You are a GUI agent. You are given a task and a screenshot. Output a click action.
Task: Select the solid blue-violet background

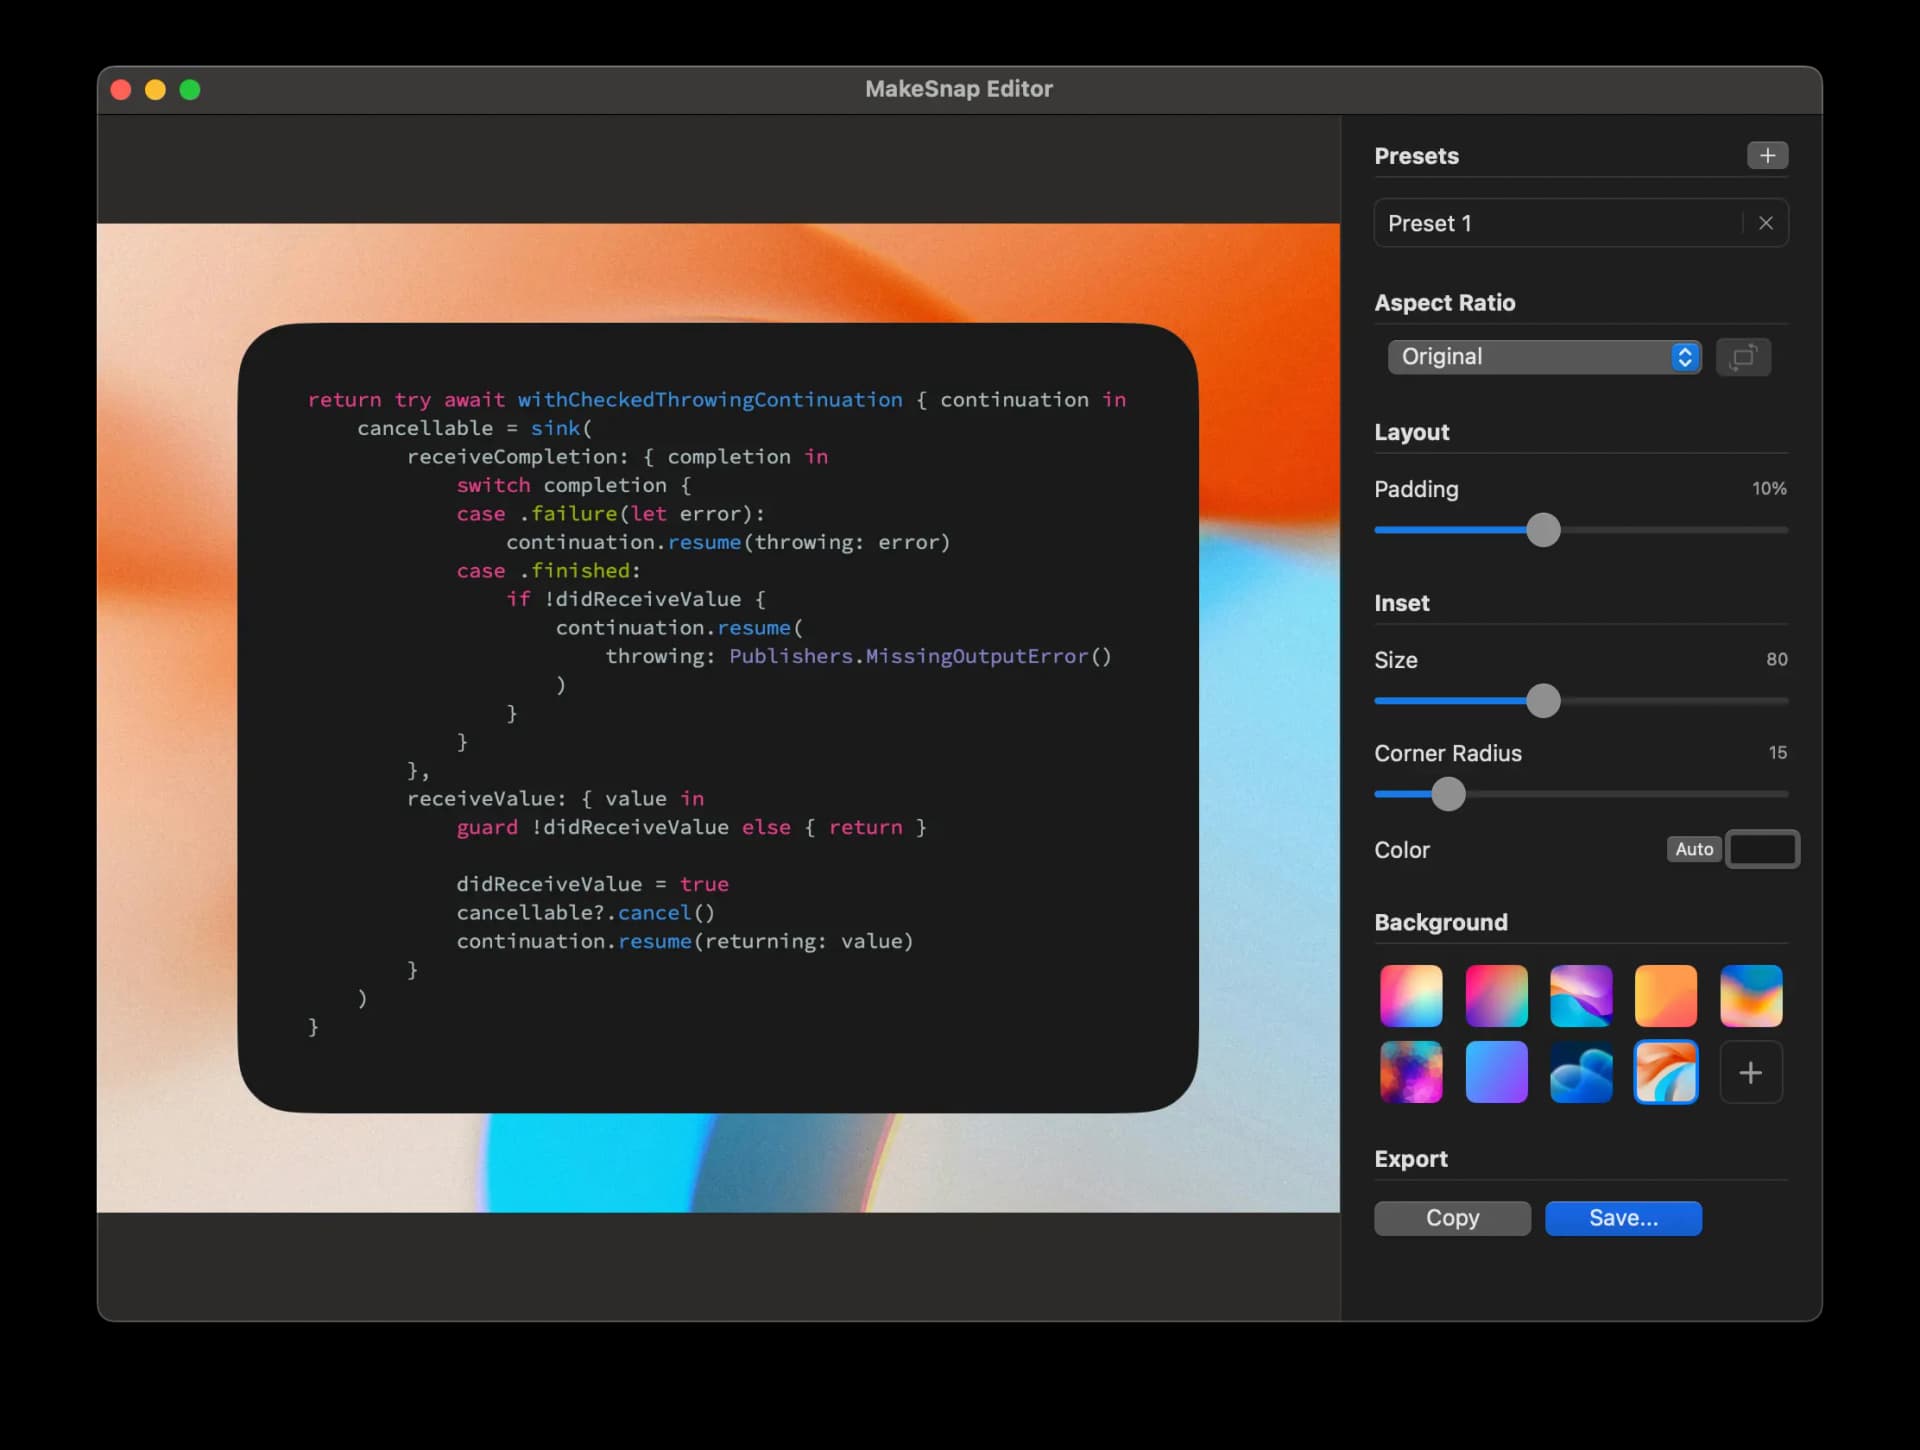(1495, 1072)
